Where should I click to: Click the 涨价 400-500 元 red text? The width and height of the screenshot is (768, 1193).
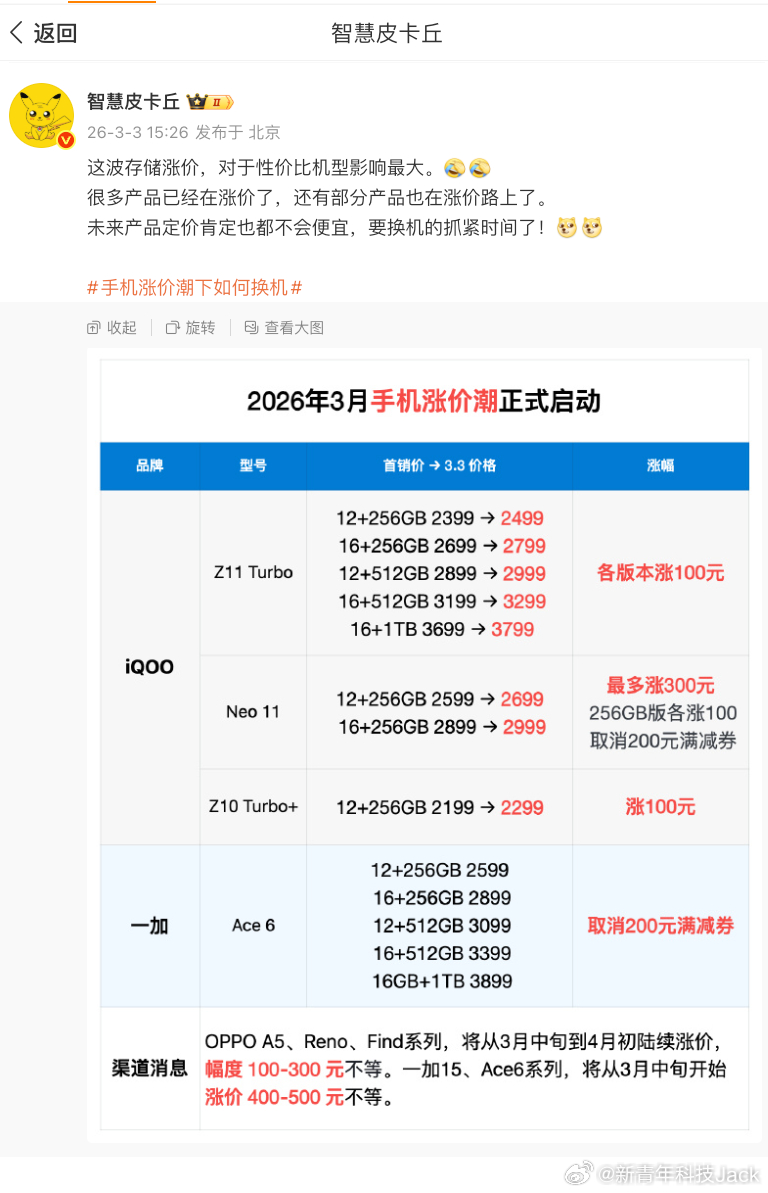(x=274, y=1097)
